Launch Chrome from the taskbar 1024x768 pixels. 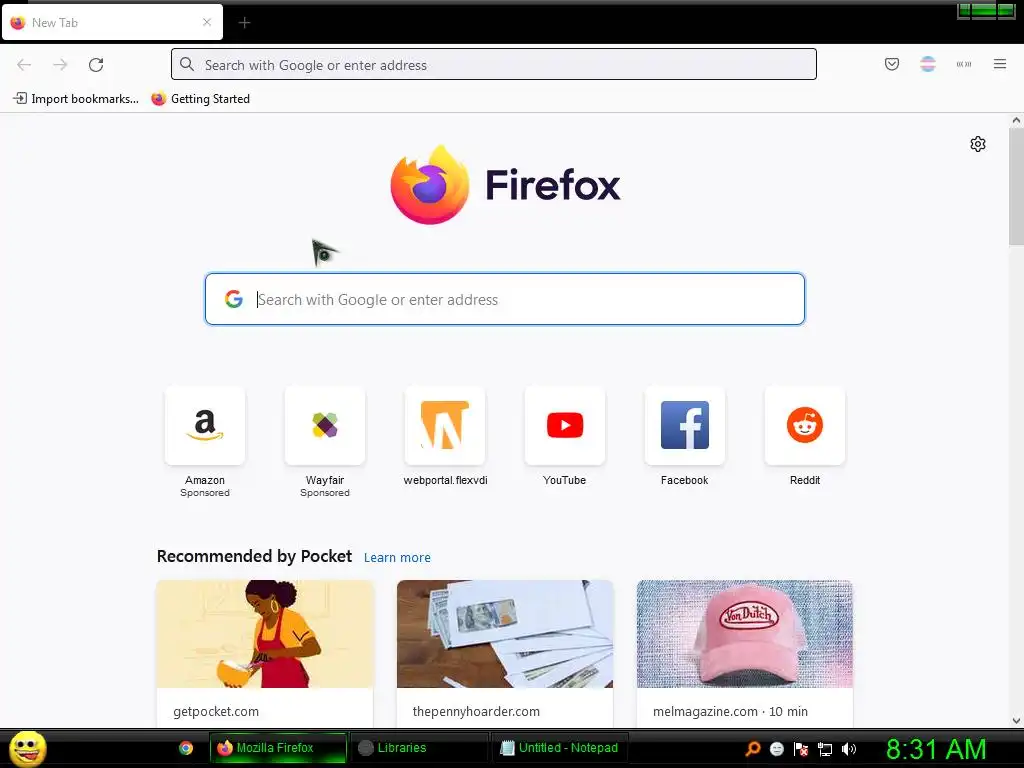point(186,748)
